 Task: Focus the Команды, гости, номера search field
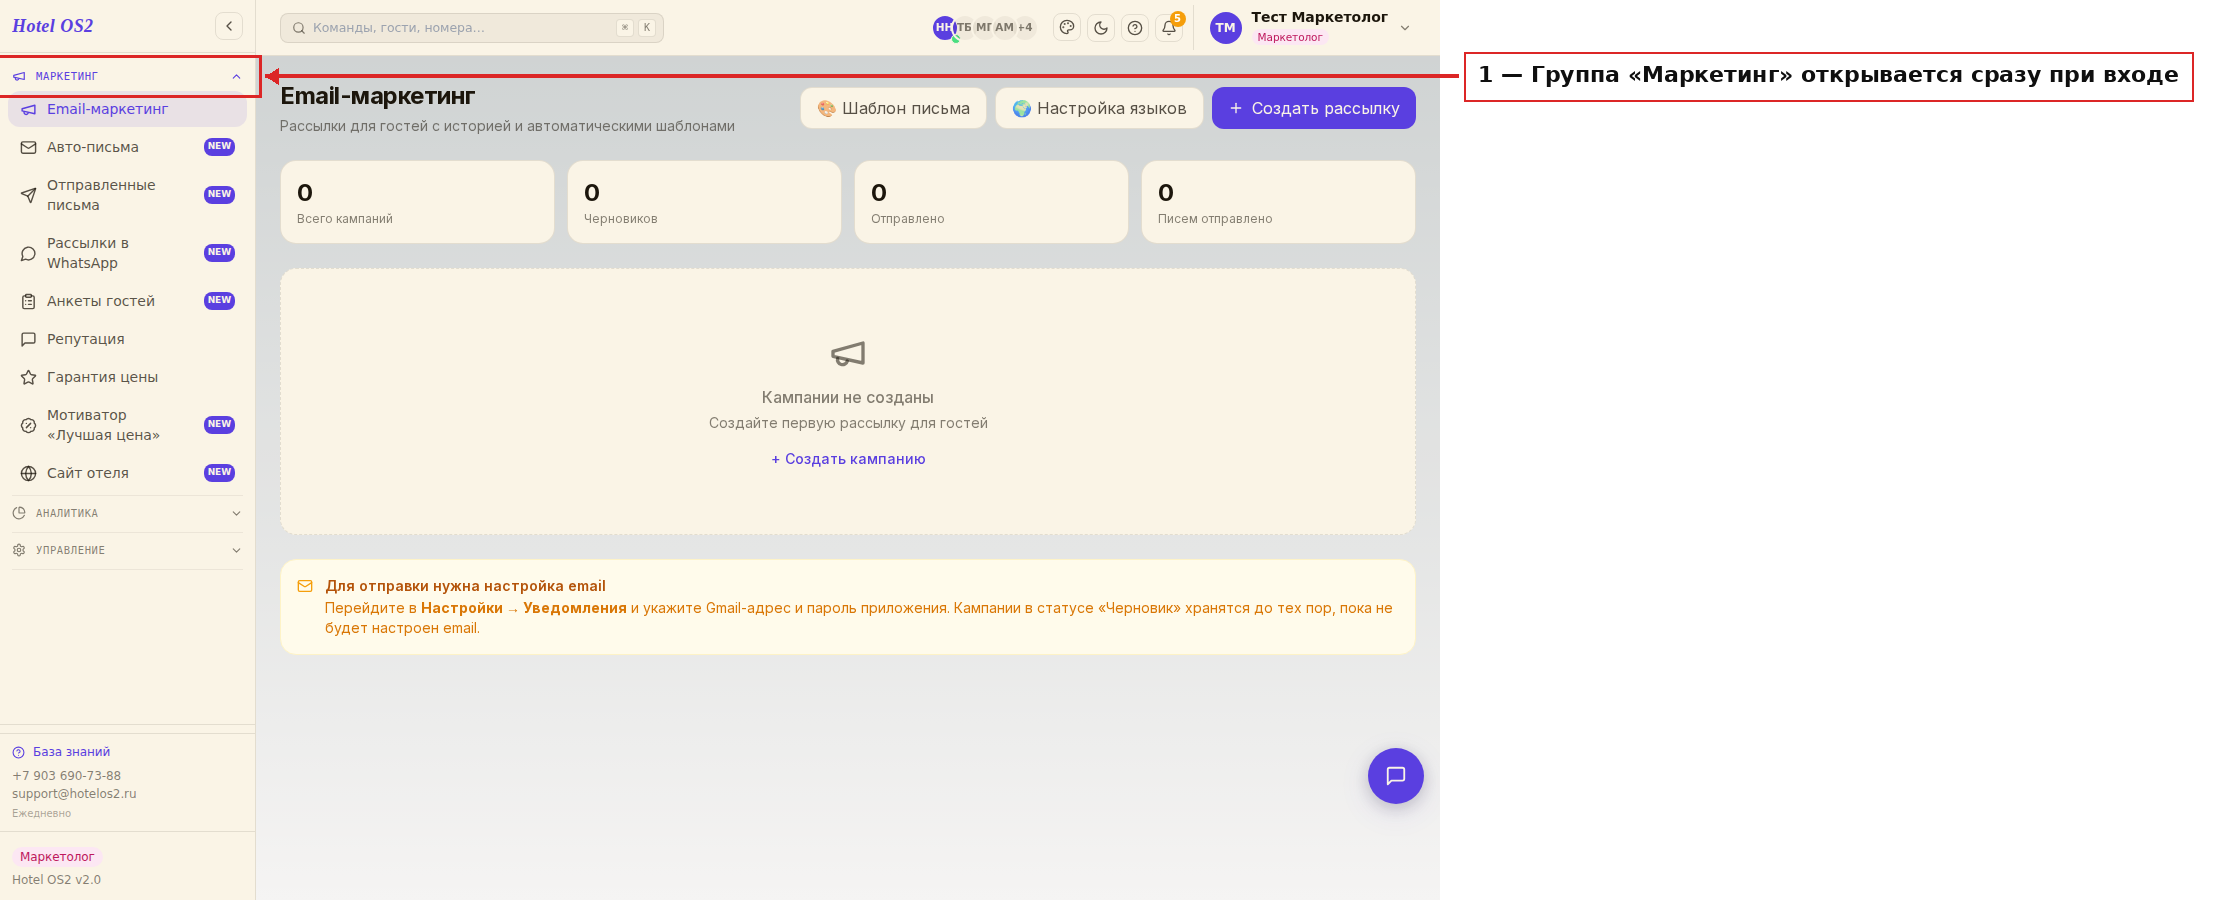pos(472,28)
